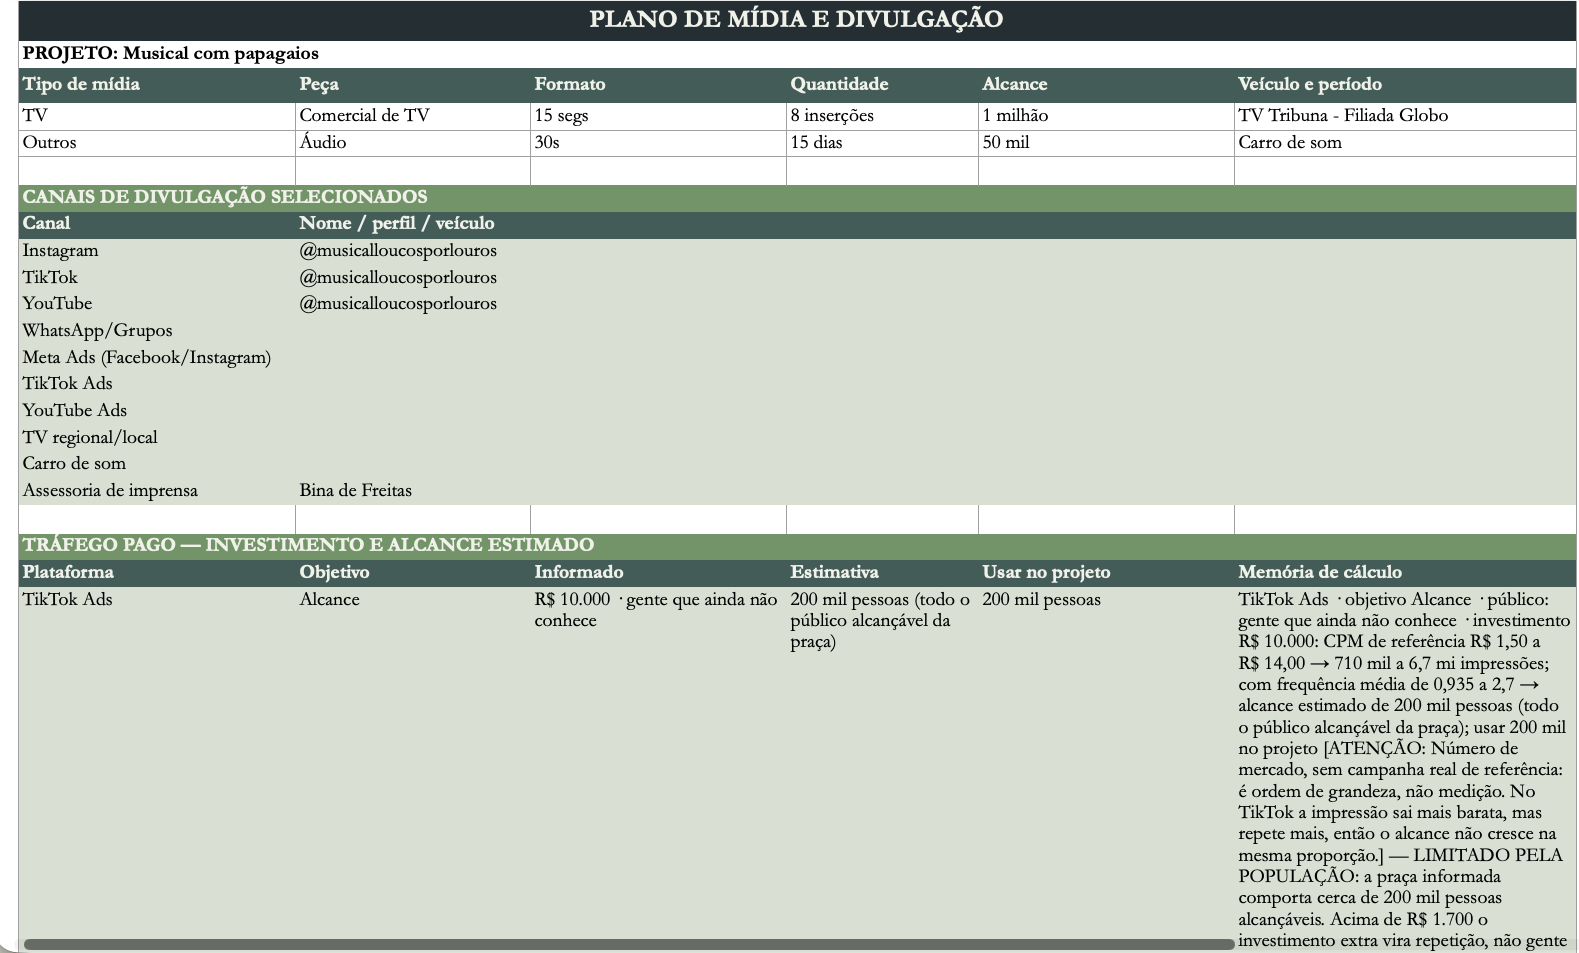
Task: Select the '15 segs' format cell
Action: pos(658,116)
